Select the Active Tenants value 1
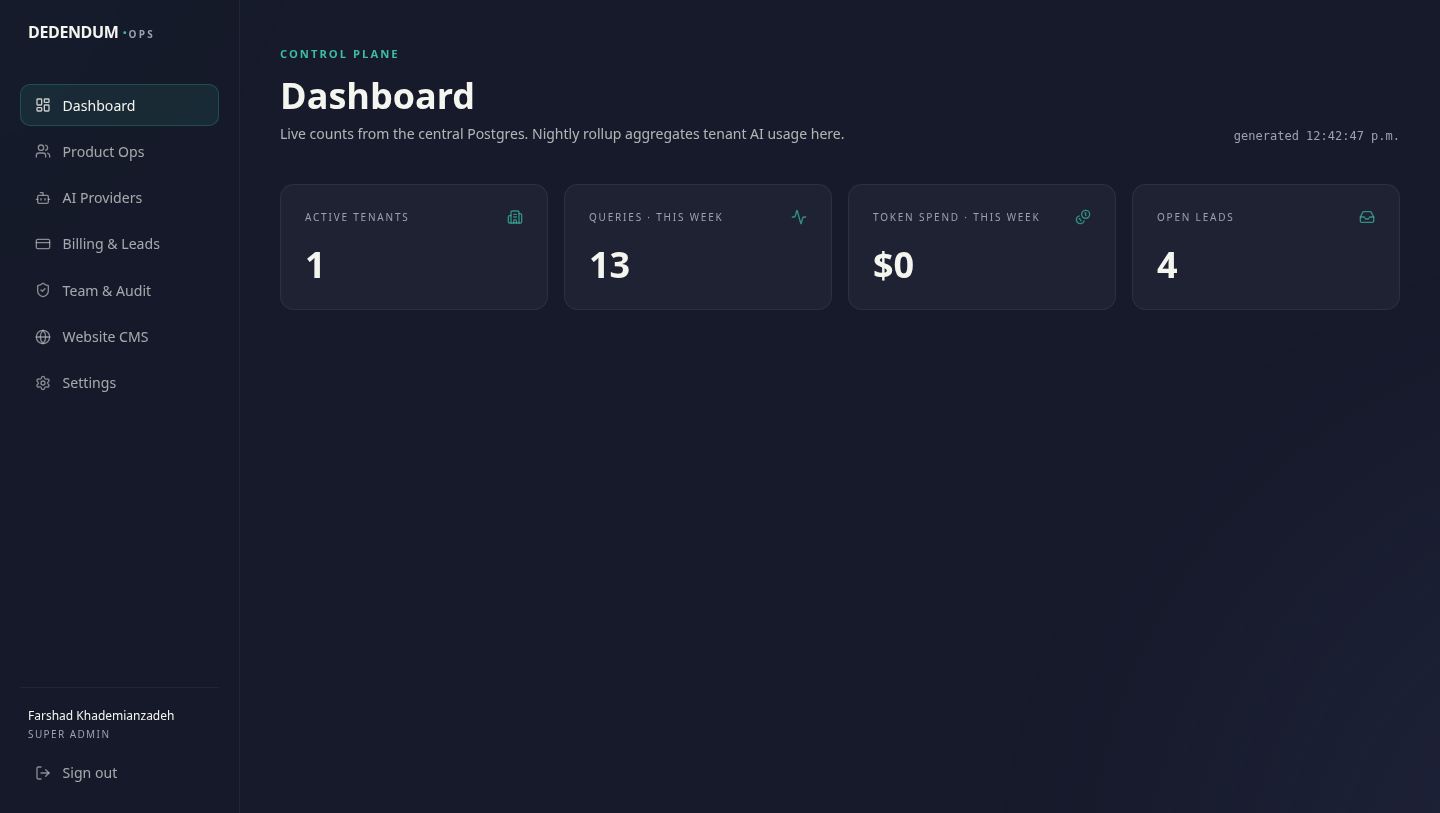Image resolution: width=1440 pixels, height=813 pixels. tap(315, 265)
